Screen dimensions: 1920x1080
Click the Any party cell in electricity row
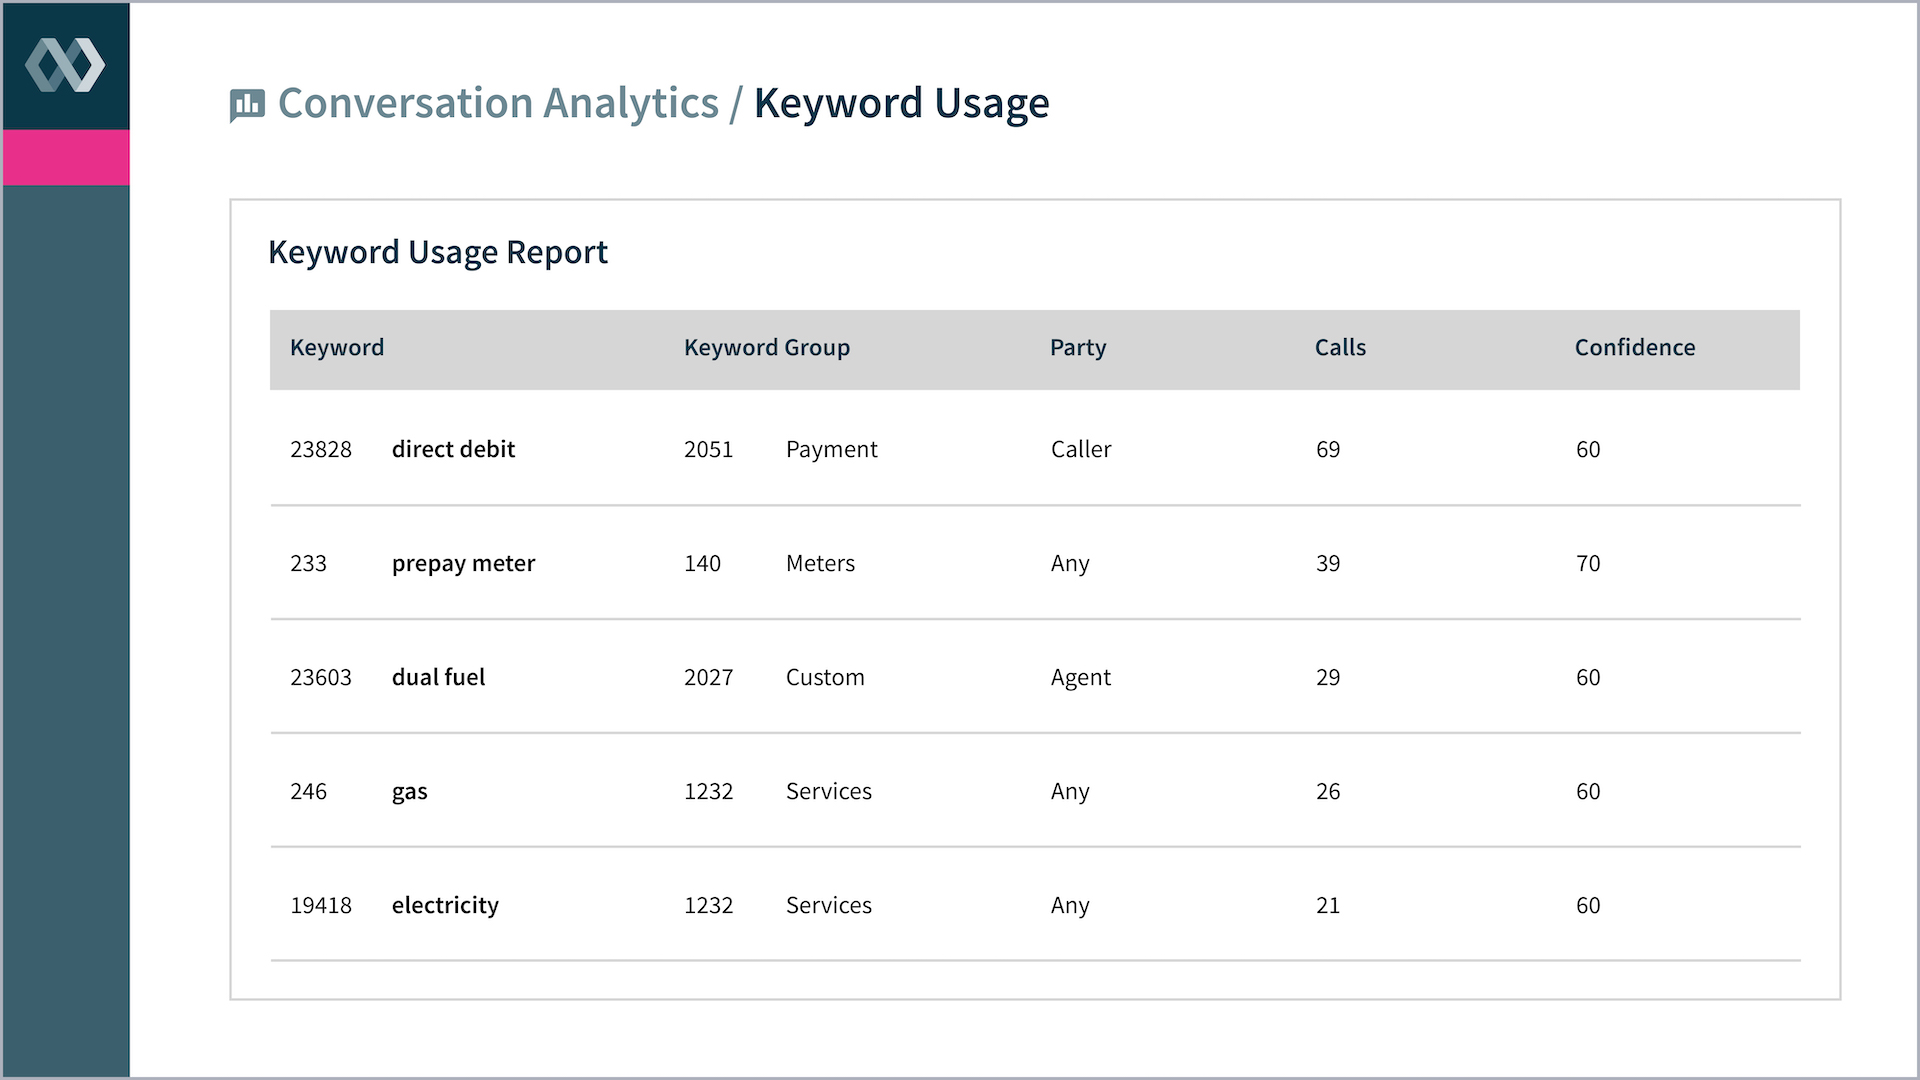pos(1070,905)
